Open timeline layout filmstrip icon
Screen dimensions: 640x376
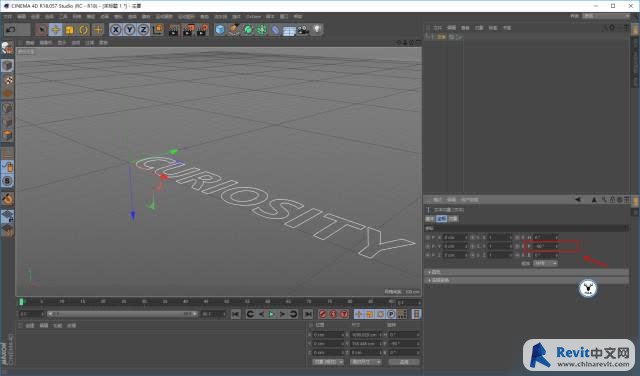(416, 314)
